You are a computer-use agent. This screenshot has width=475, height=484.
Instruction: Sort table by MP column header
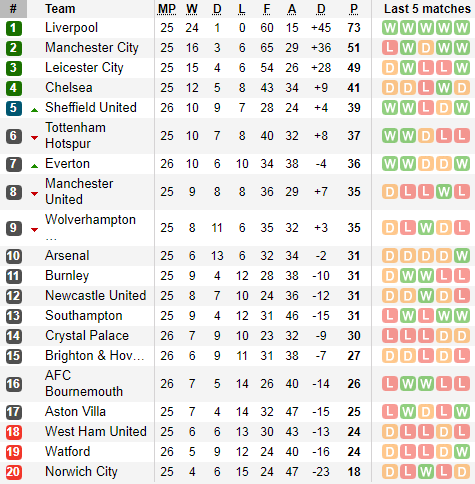point(167,9)
